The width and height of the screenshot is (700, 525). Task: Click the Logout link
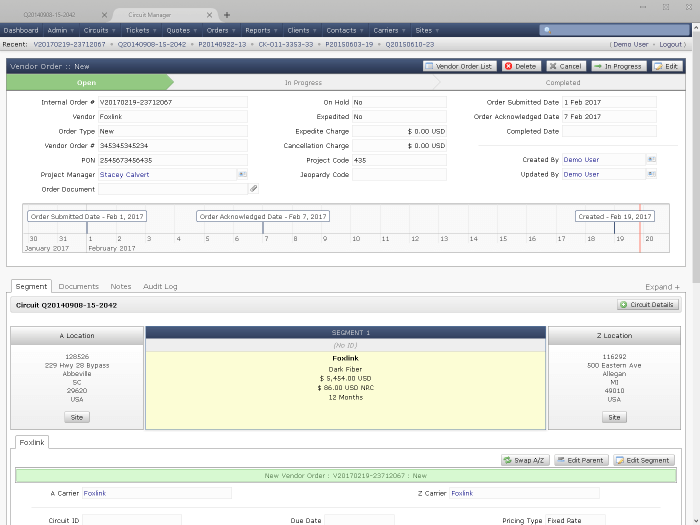tap(672, 44)
